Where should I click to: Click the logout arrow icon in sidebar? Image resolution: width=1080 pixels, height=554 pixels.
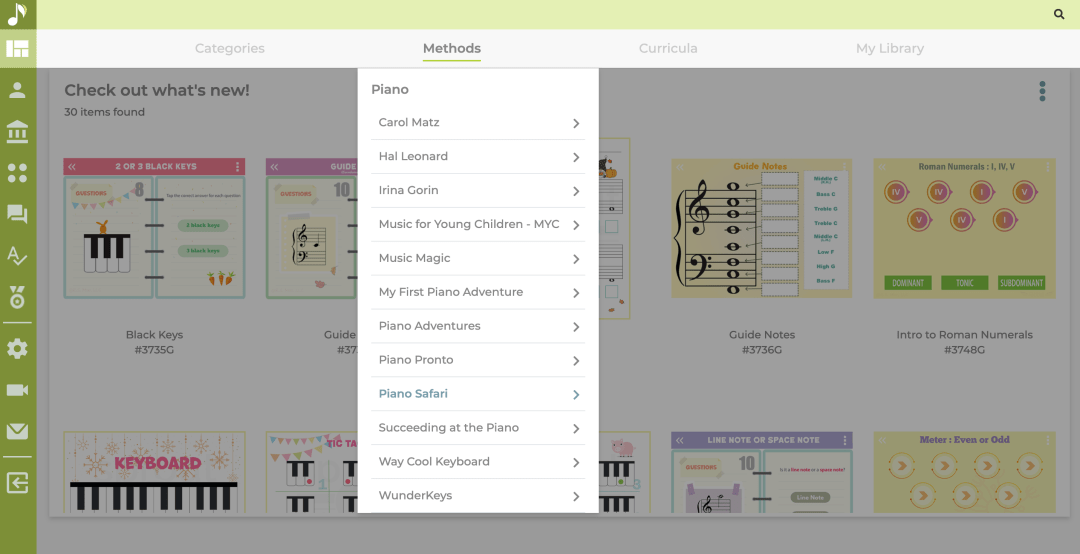click(x=17, y=483)
